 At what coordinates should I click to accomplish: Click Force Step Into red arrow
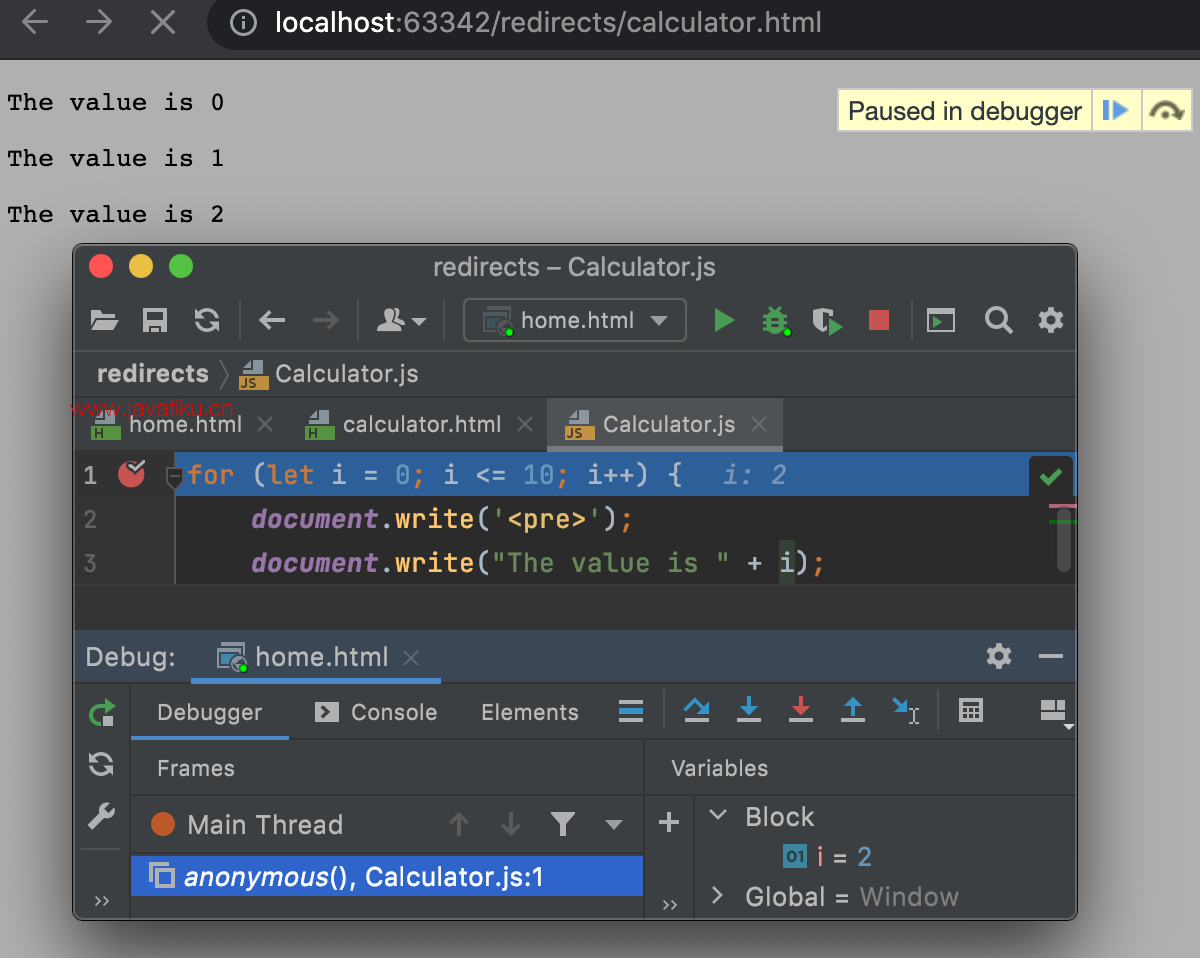click(801, 711)
